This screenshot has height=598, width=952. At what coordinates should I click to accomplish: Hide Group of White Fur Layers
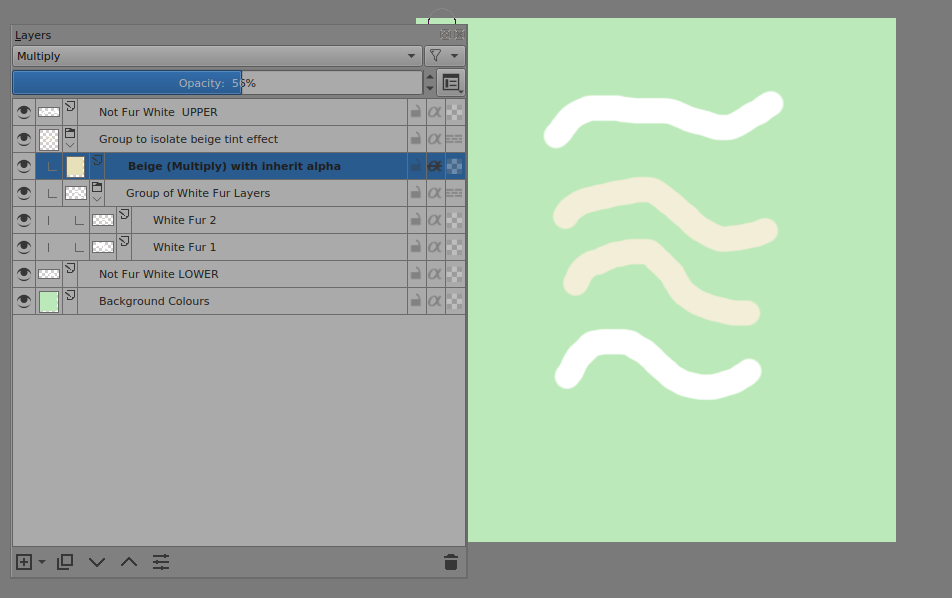pos(24,193)
